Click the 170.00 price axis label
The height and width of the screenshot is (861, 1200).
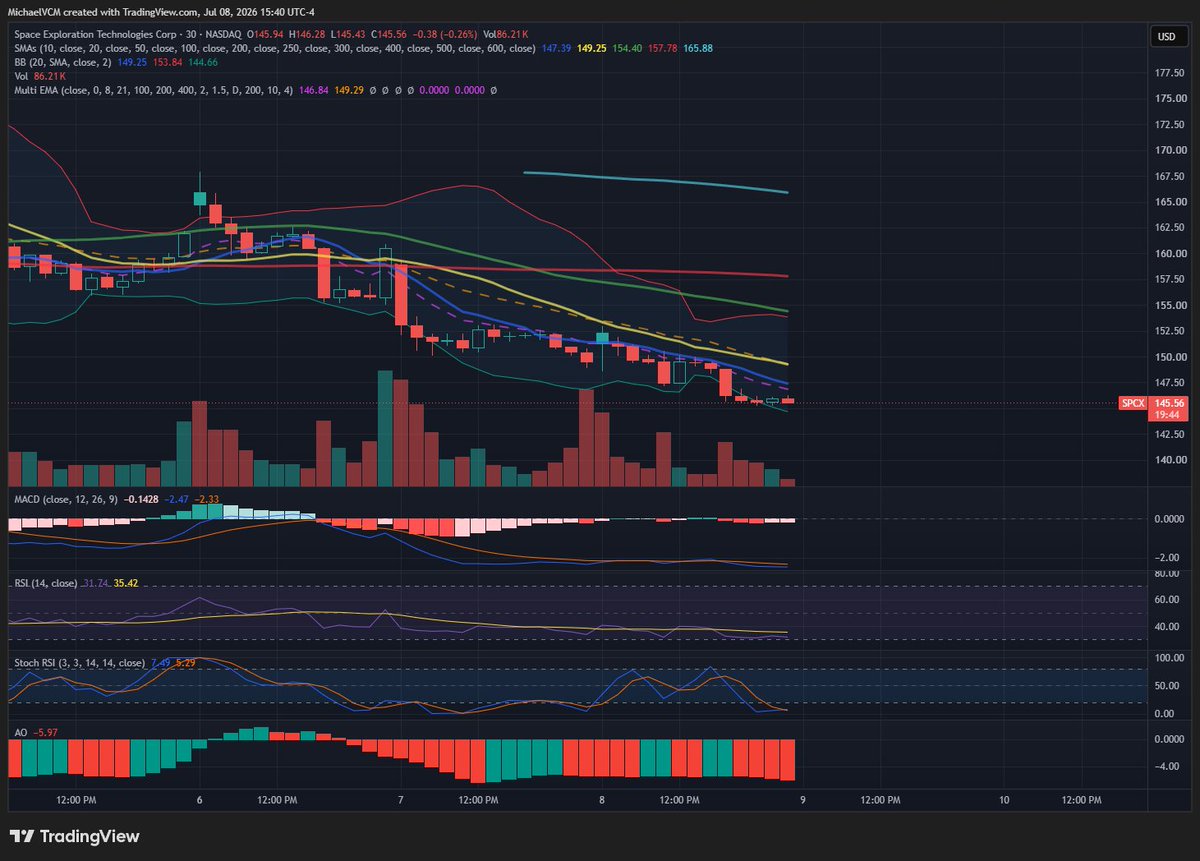(1169, 150)
